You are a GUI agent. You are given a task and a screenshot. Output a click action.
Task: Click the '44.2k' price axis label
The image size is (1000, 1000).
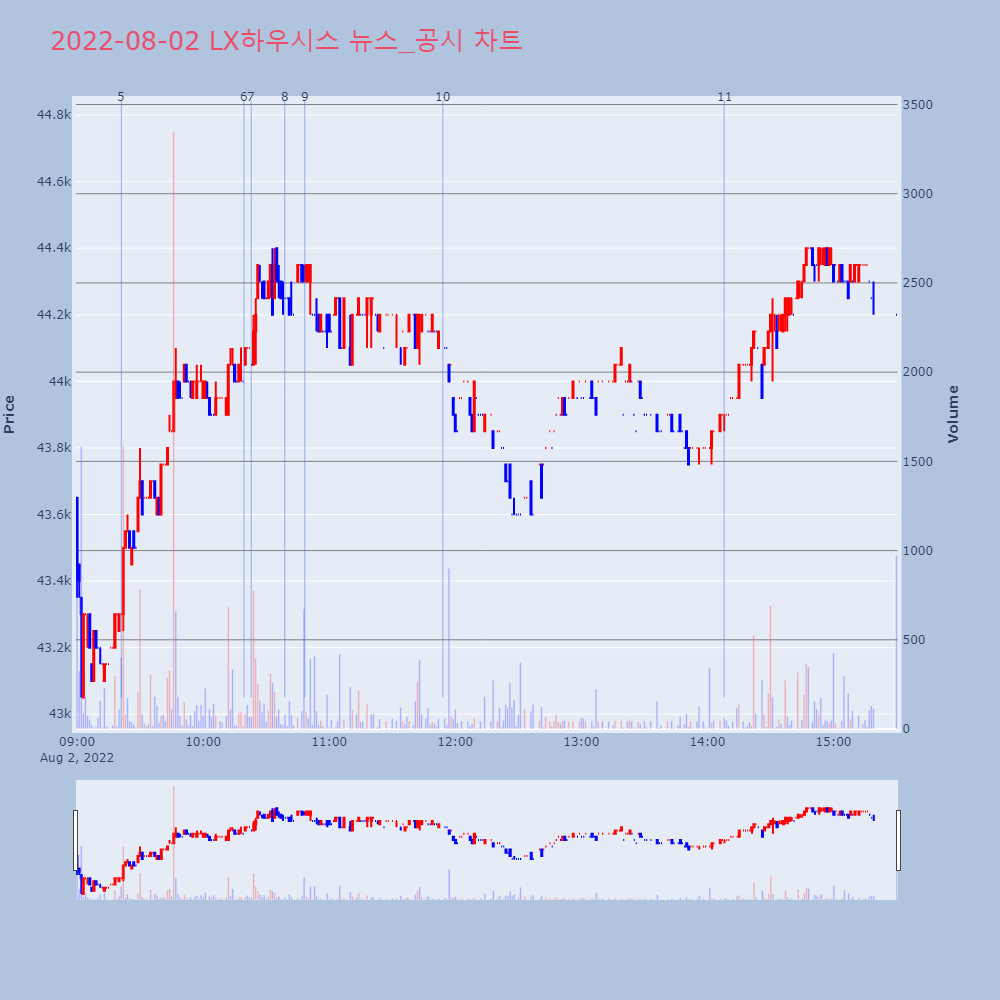(x=54, y=314)
